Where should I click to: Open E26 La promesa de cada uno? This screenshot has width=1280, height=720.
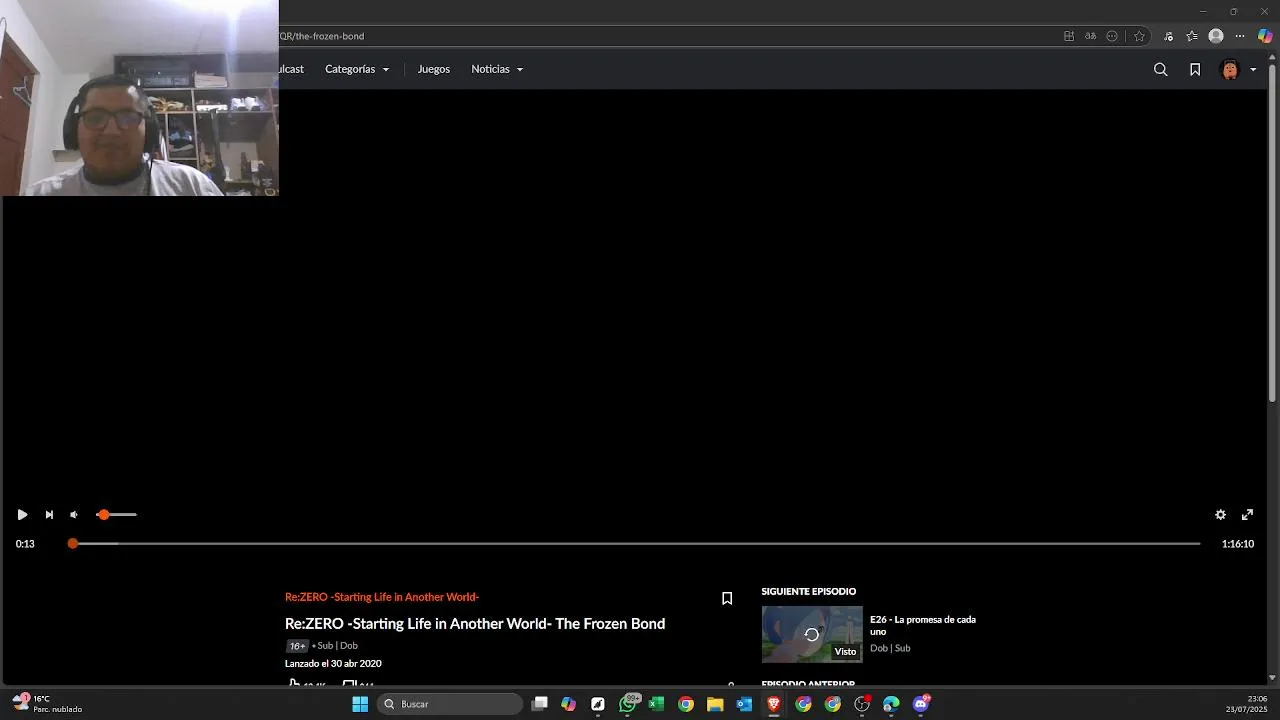(x=923, y=625)
